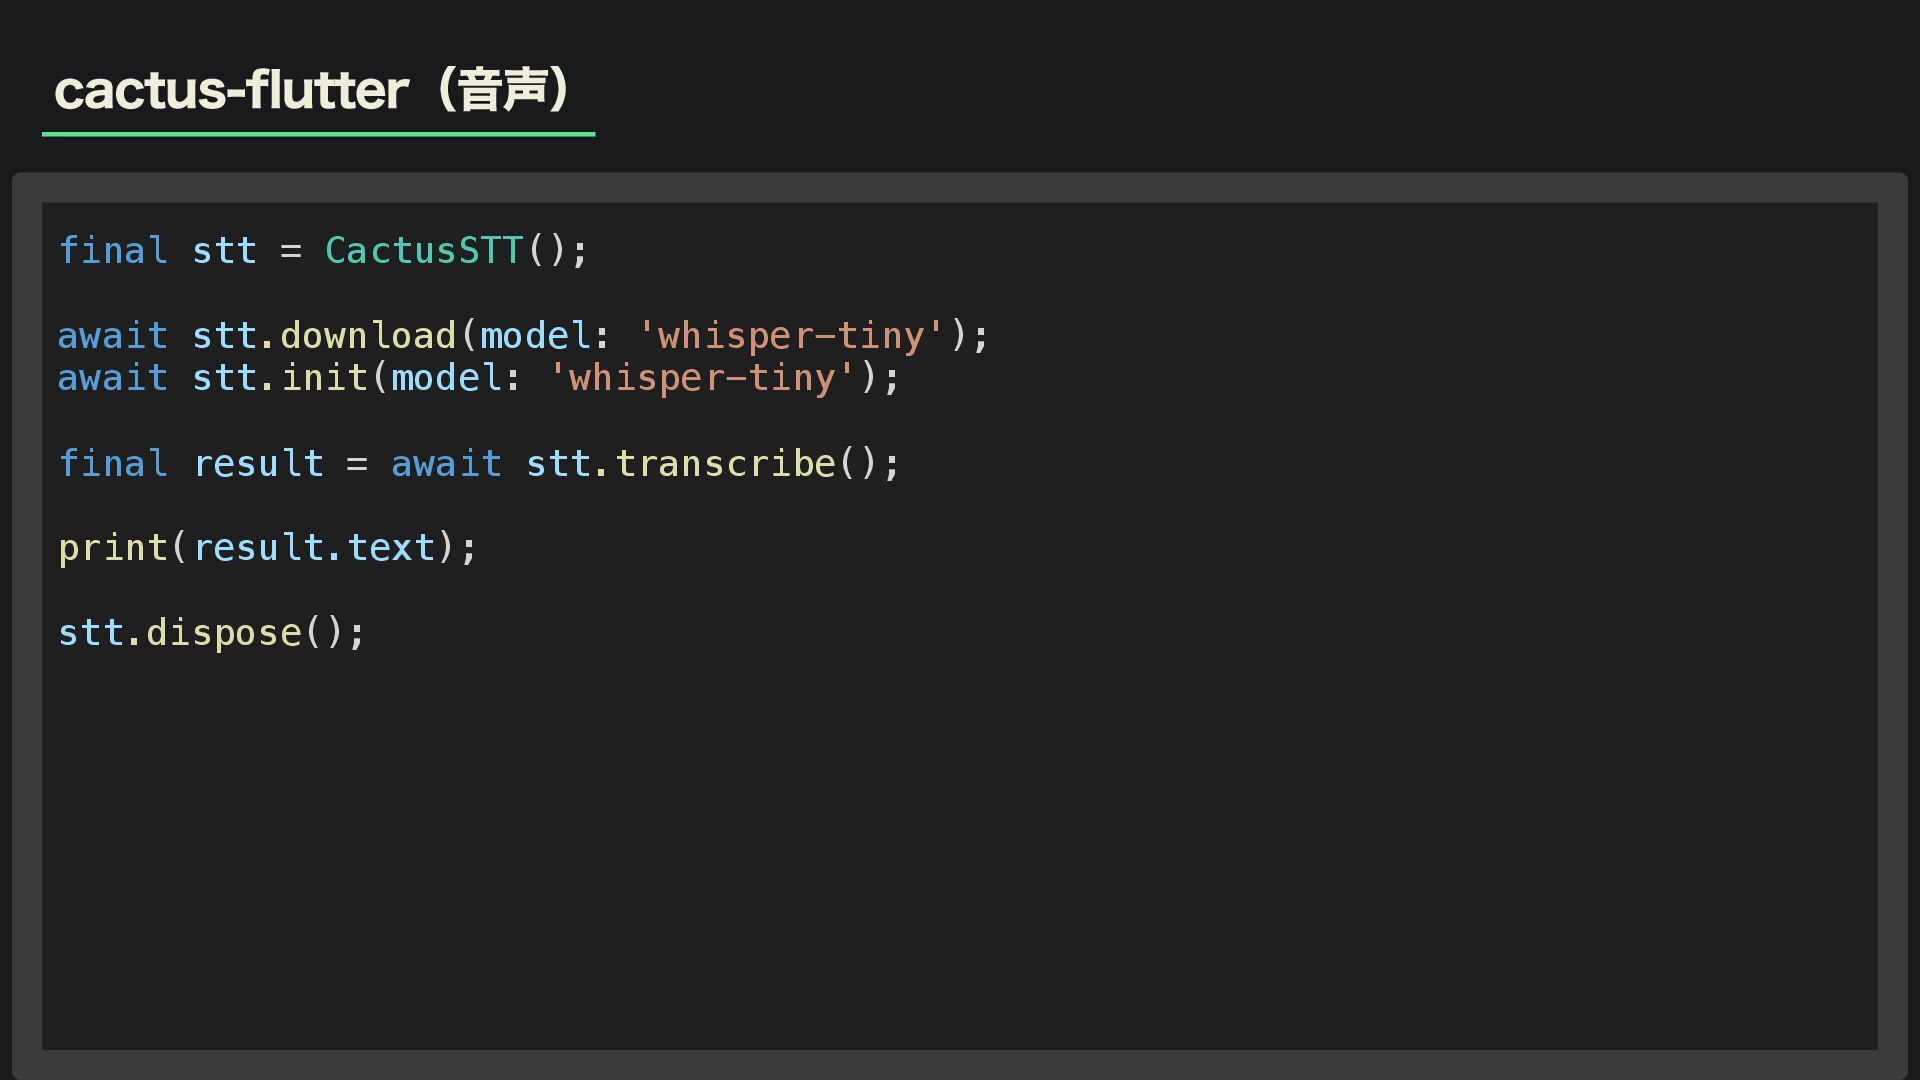Click the download method call
This screenshot has height=1080, width=1920.
click(x=367, y=336)
